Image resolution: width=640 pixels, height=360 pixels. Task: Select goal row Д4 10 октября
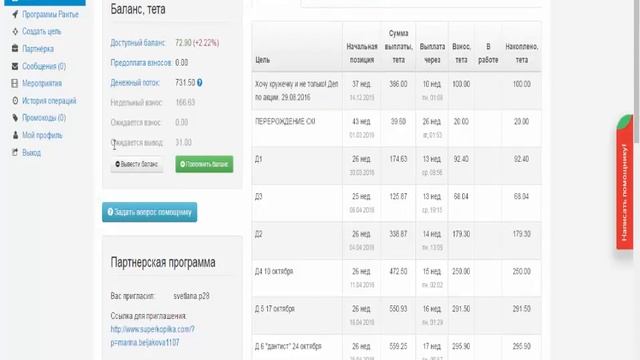(x=397, y=278)
